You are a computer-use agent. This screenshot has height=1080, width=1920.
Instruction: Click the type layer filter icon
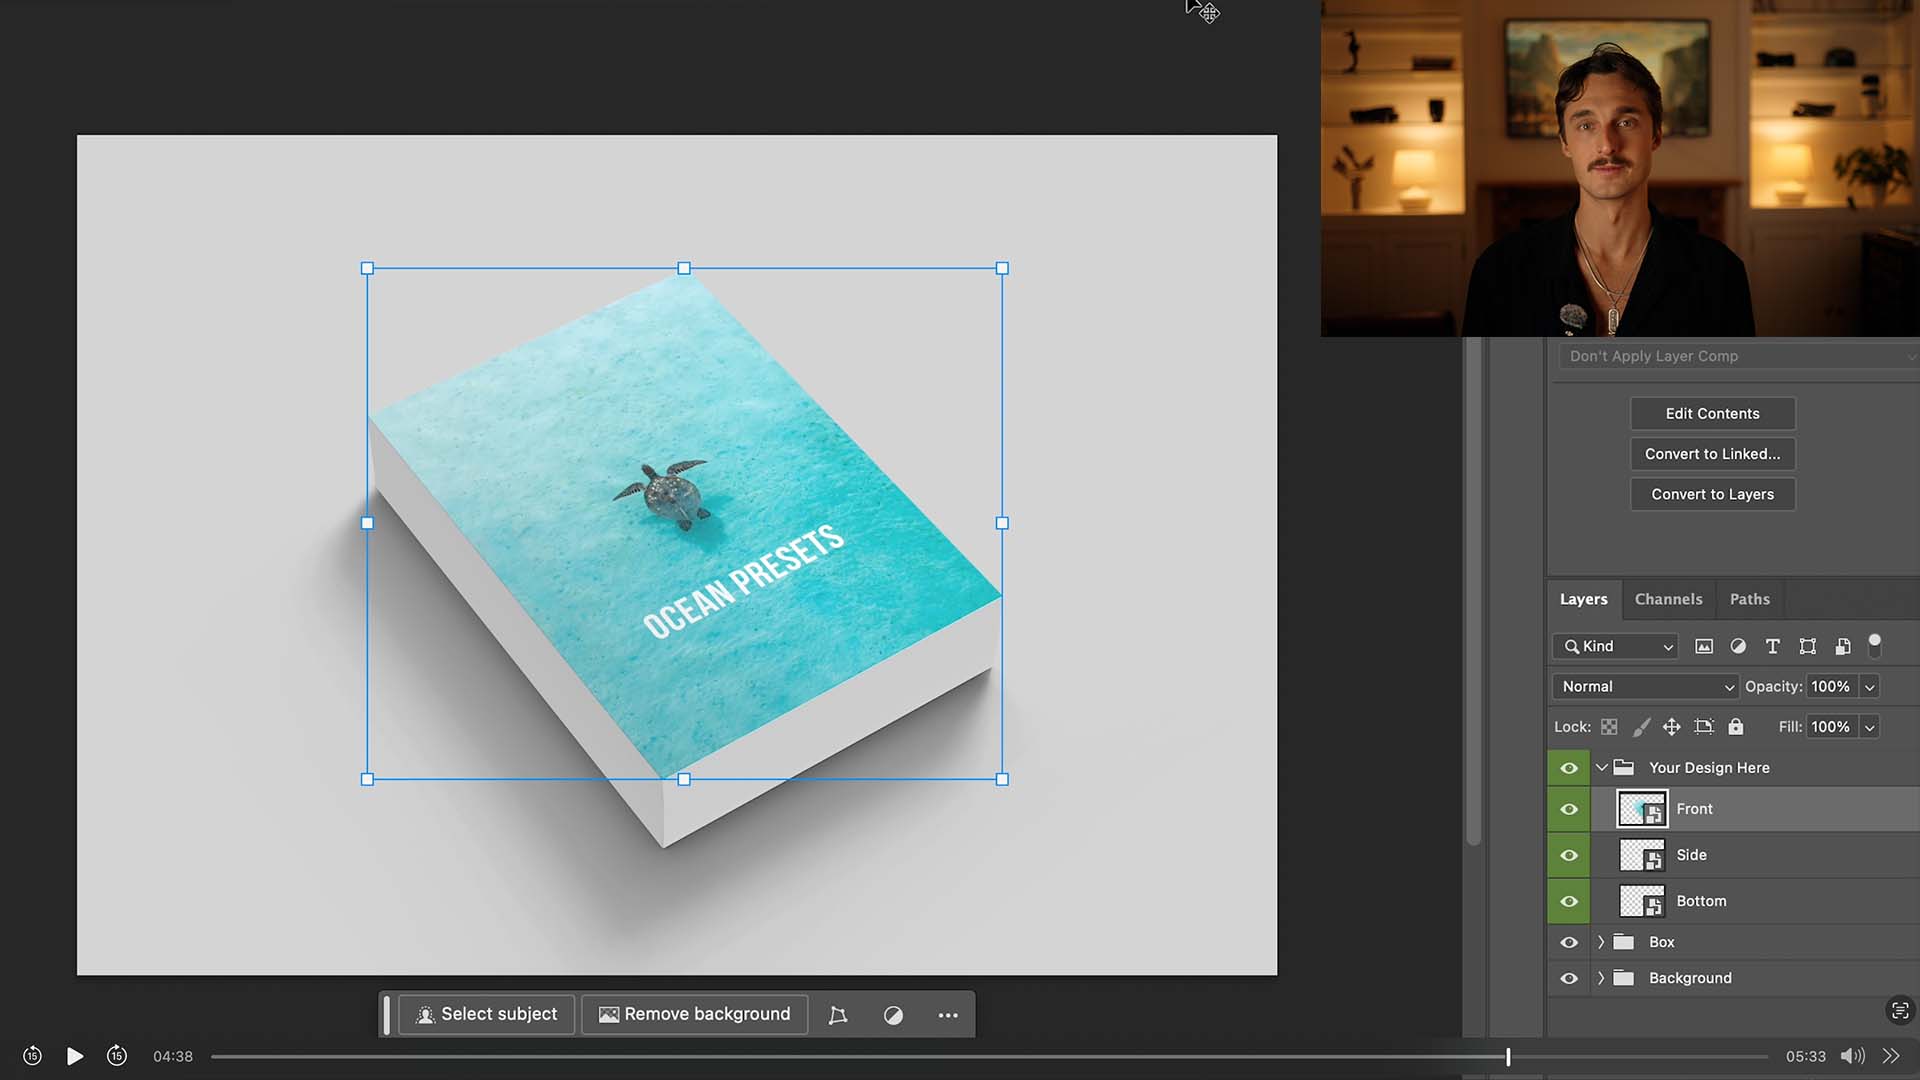pos(1772,647)
